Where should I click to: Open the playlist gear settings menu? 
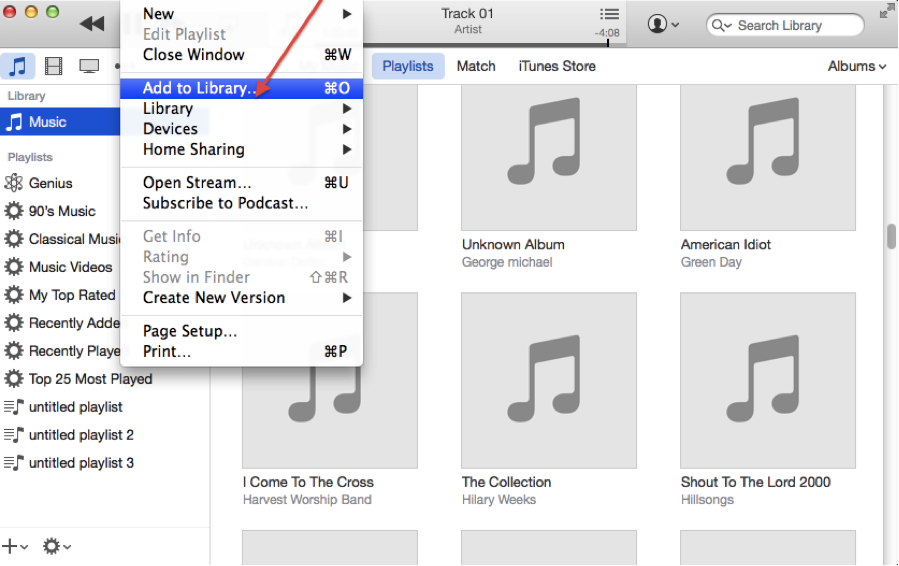tap(56, 546)
